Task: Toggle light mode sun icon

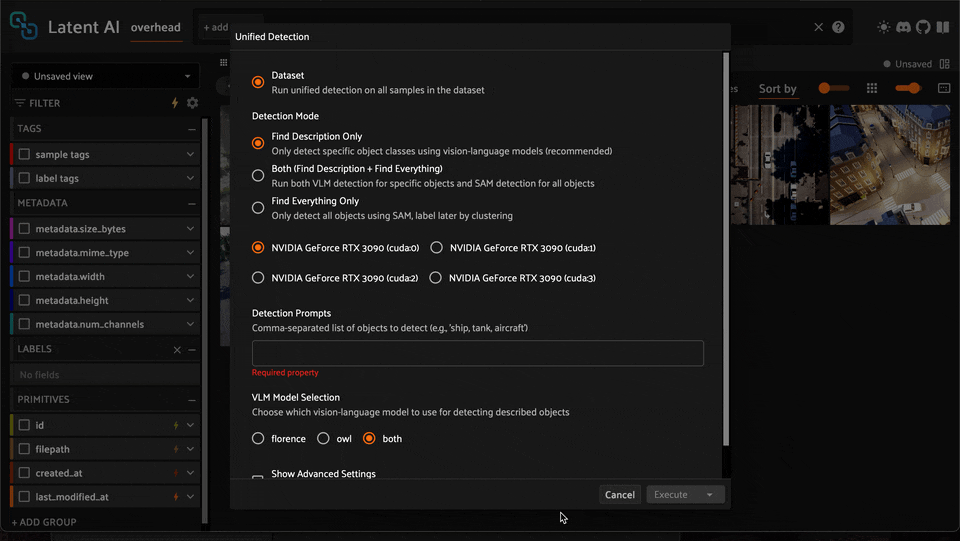Action: coord(883,27)
